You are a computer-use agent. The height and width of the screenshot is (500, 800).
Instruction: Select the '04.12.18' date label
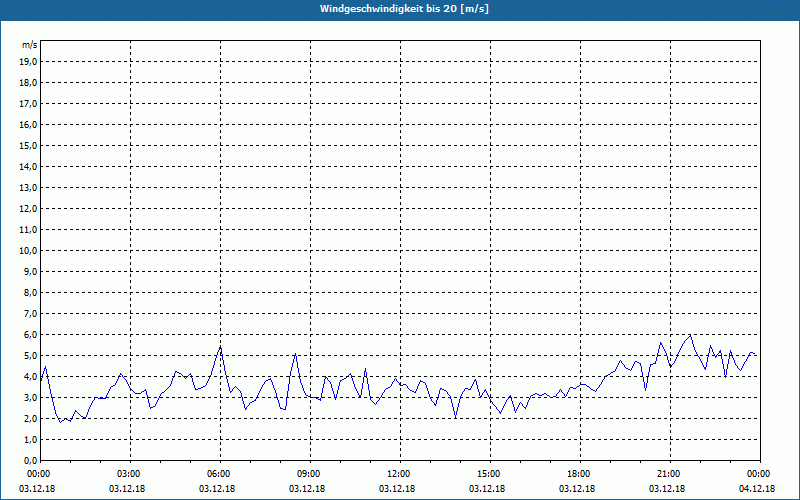point(757,489)
